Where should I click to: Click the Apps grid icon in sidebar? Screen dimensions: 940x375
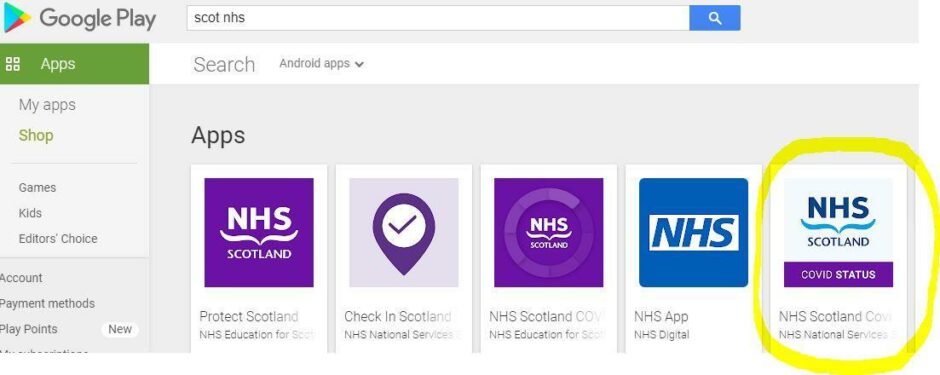pyautogui.click(x=13, y=64)
